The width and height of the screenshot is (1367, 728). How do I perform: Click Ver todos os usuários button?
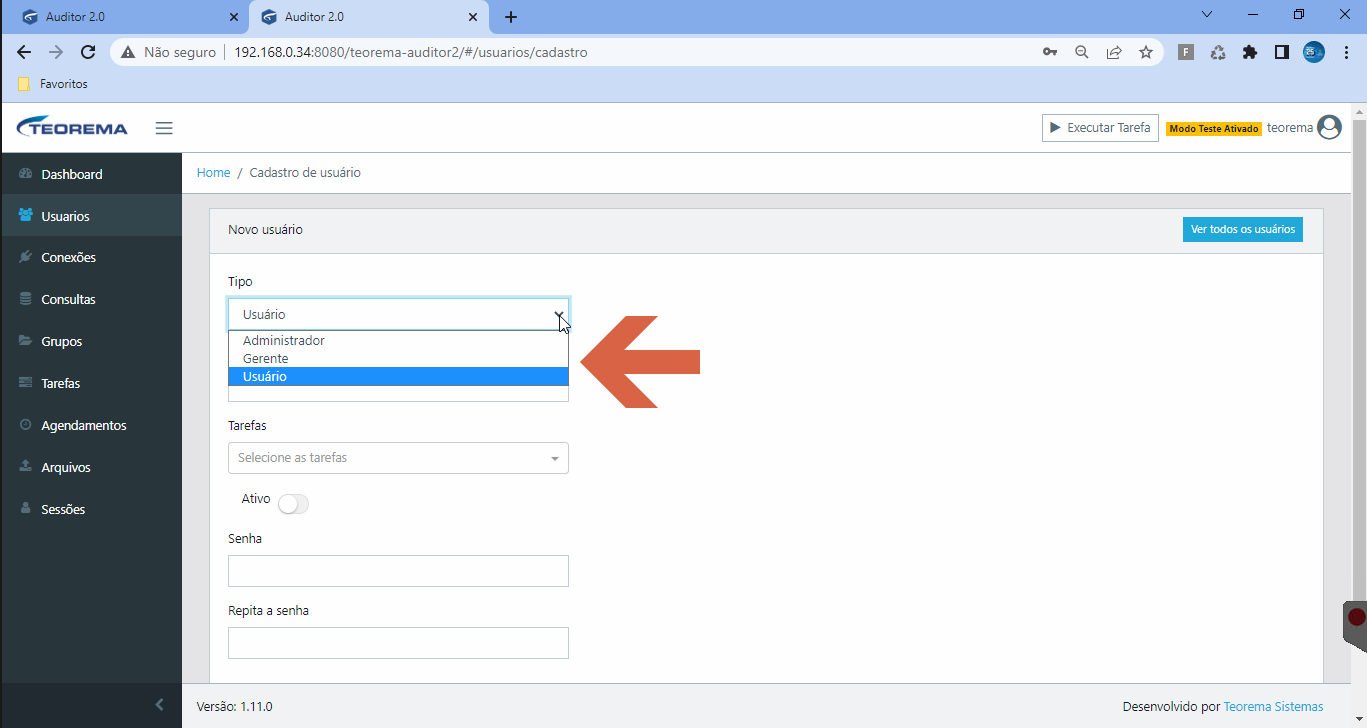tap(1243, 229)
